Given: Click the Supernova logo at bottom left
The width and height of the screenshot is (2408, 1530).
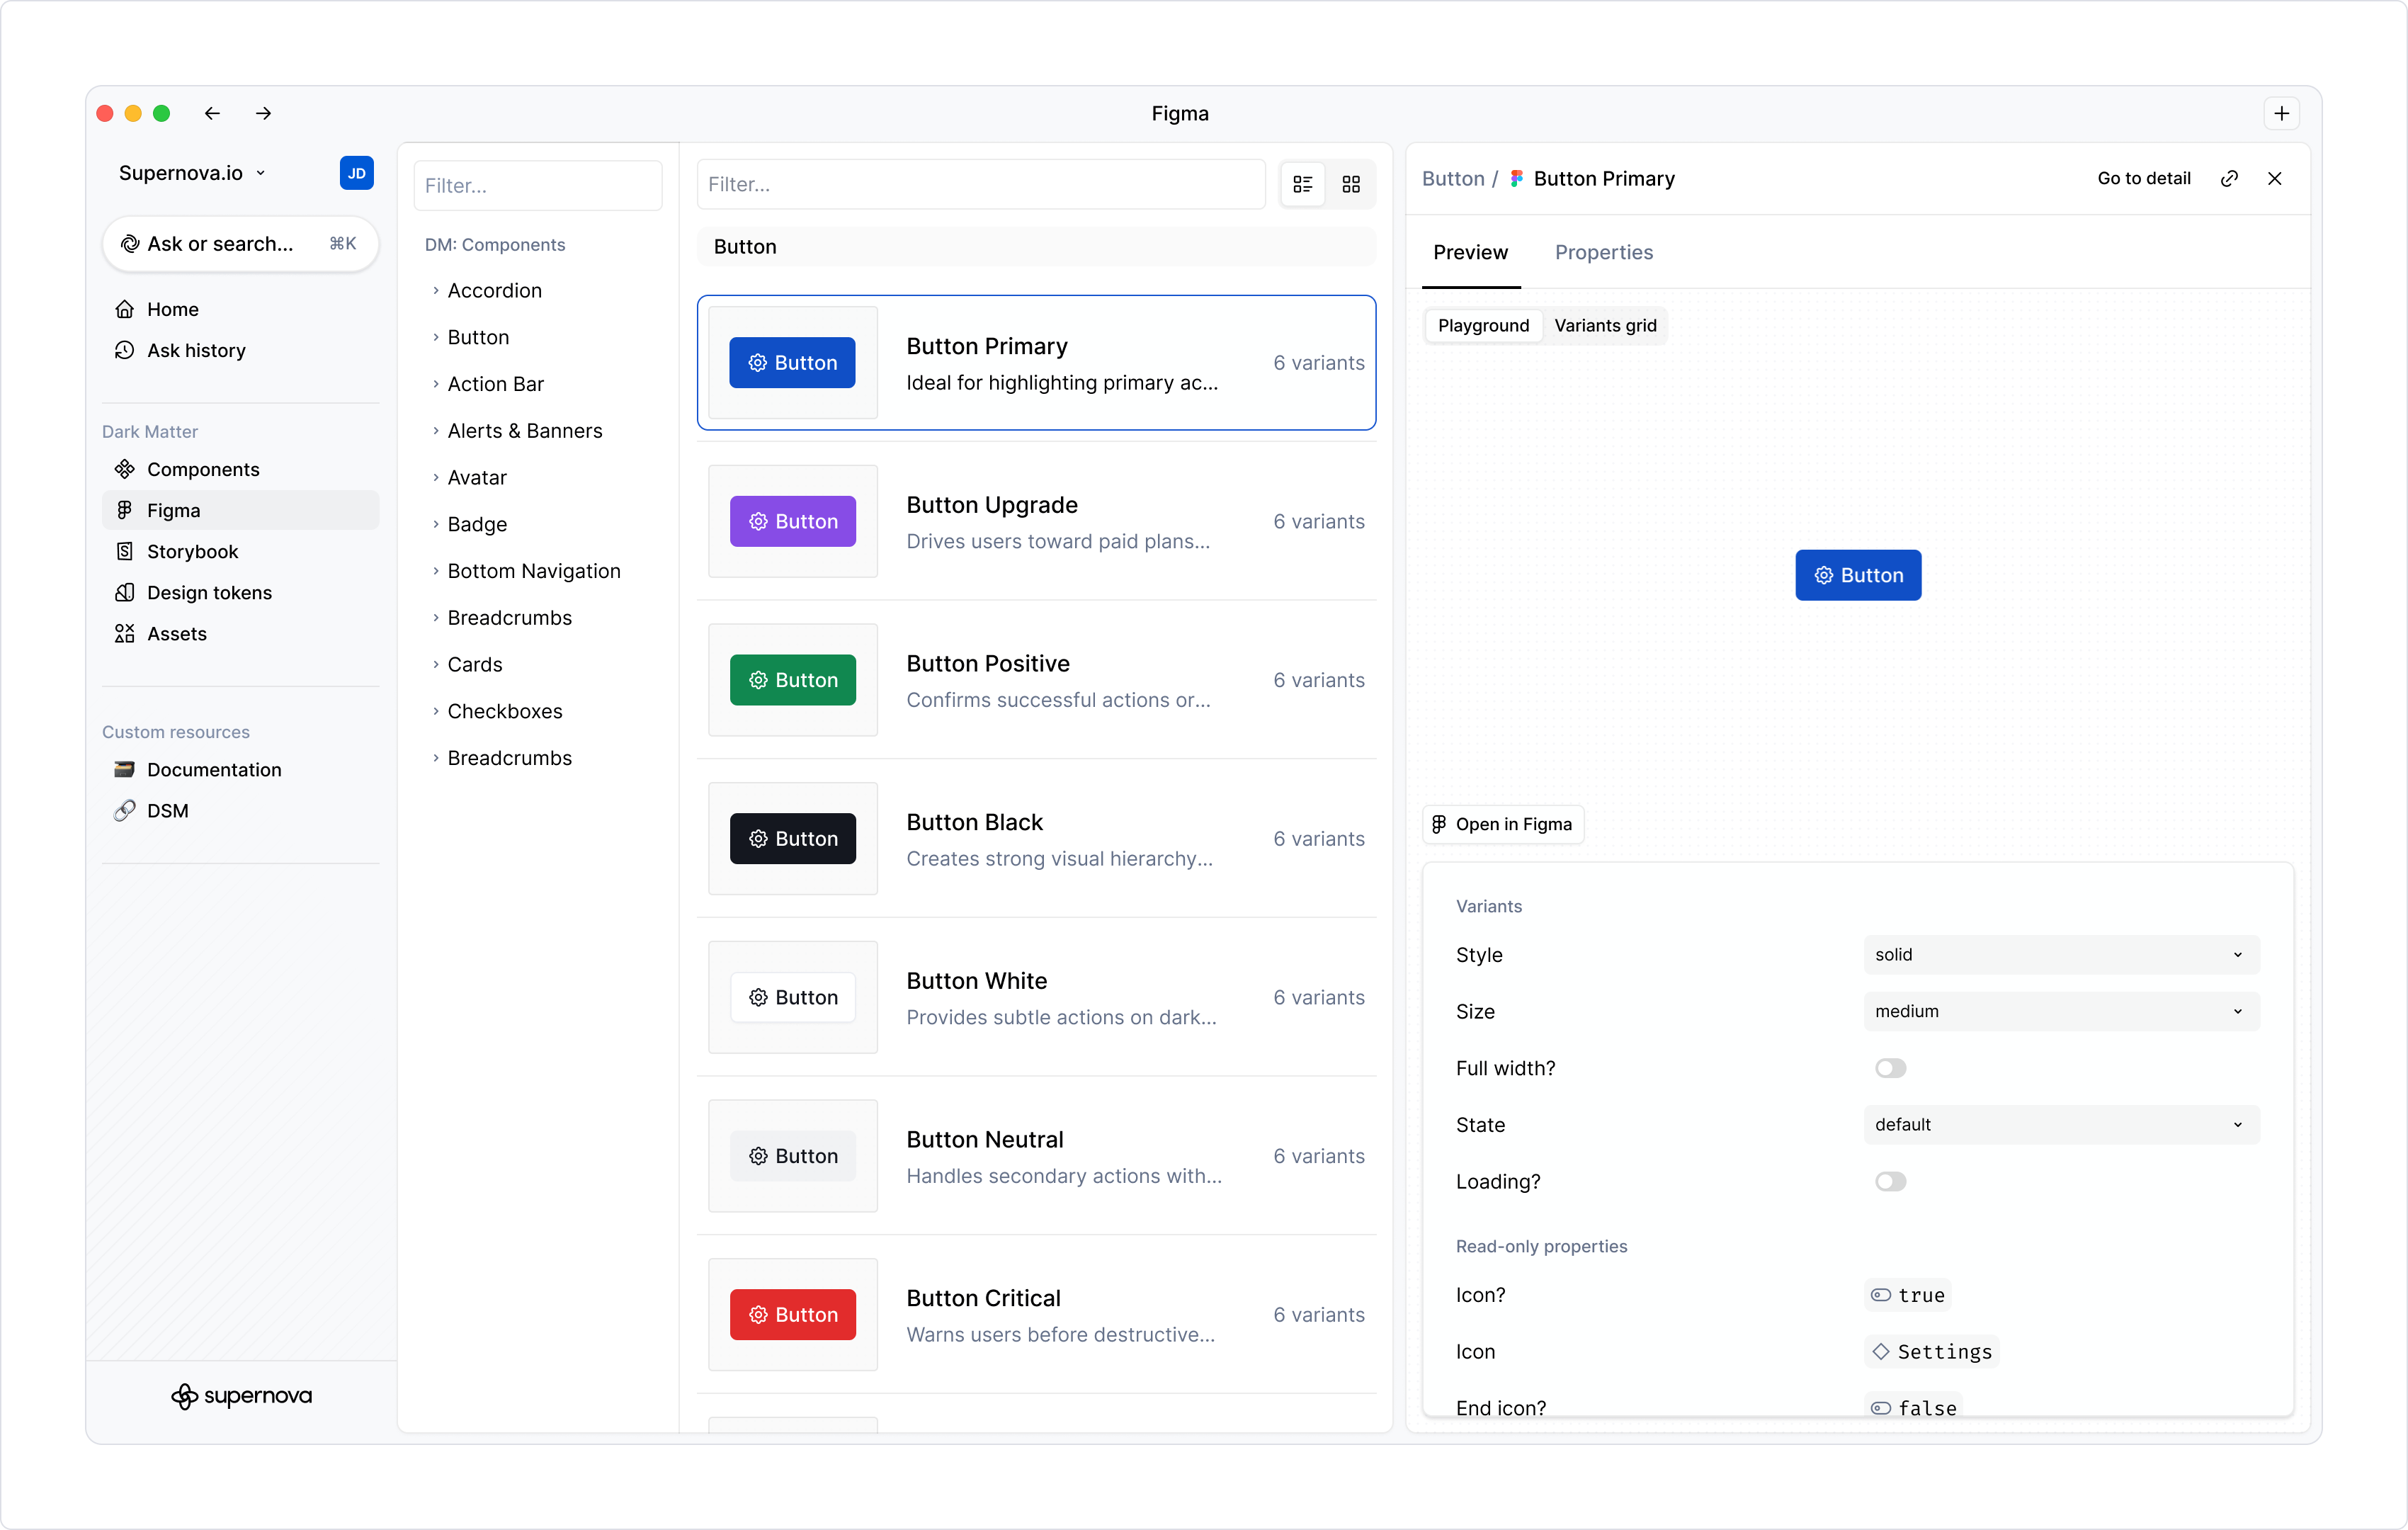Looking at the screenshot, I should pyautogui.click(x=241, y=1395).
